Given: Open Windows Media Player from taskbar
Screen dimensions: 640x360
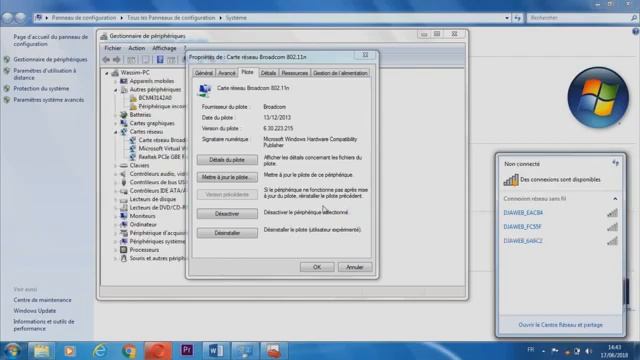Looking at the screenshot, I should pyautogui.click(x=70, y=351).
